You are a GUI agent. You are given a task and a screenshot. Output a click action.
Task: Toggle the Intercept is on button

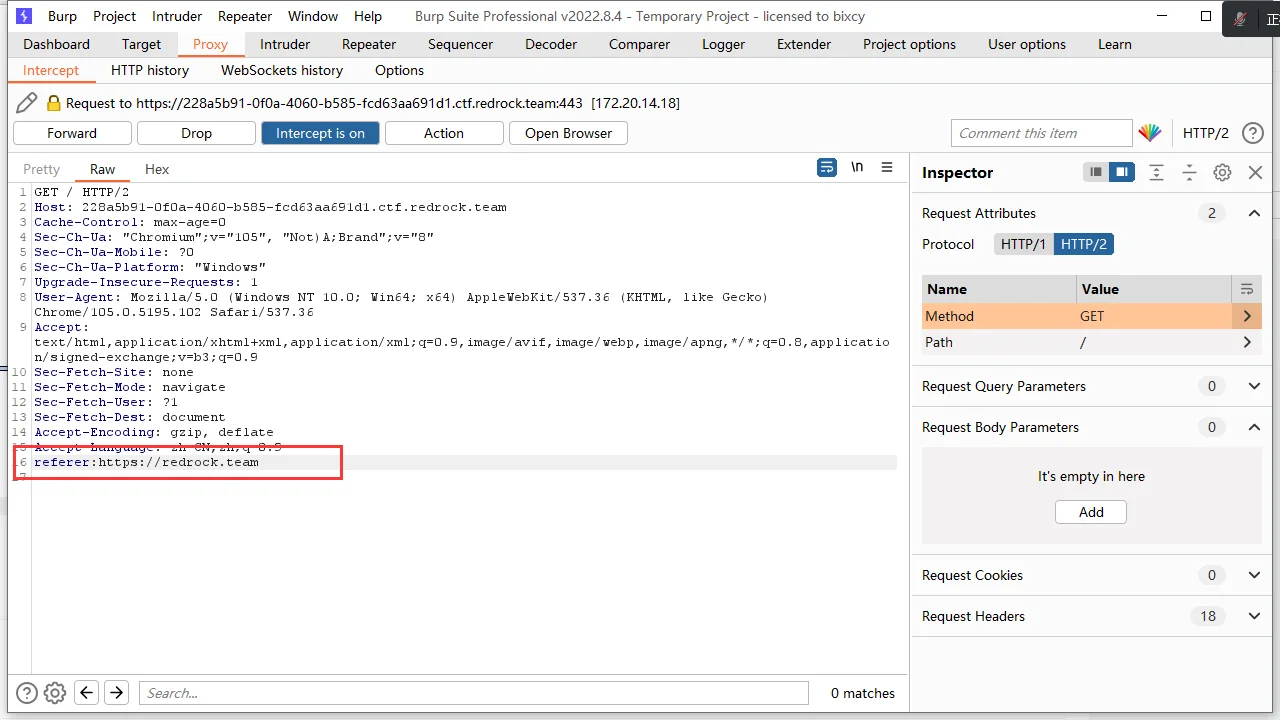point(320,133)
